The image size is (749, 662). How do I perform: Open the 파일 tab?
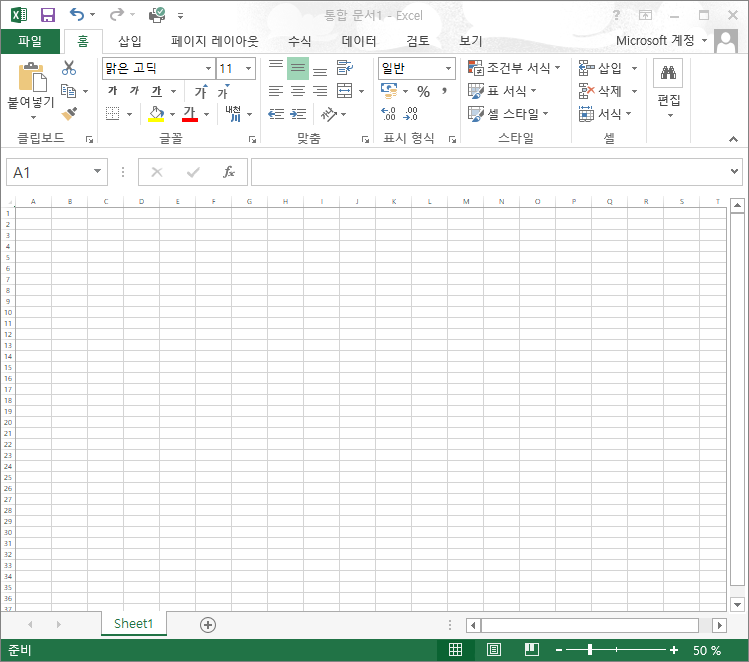point(30,41)
